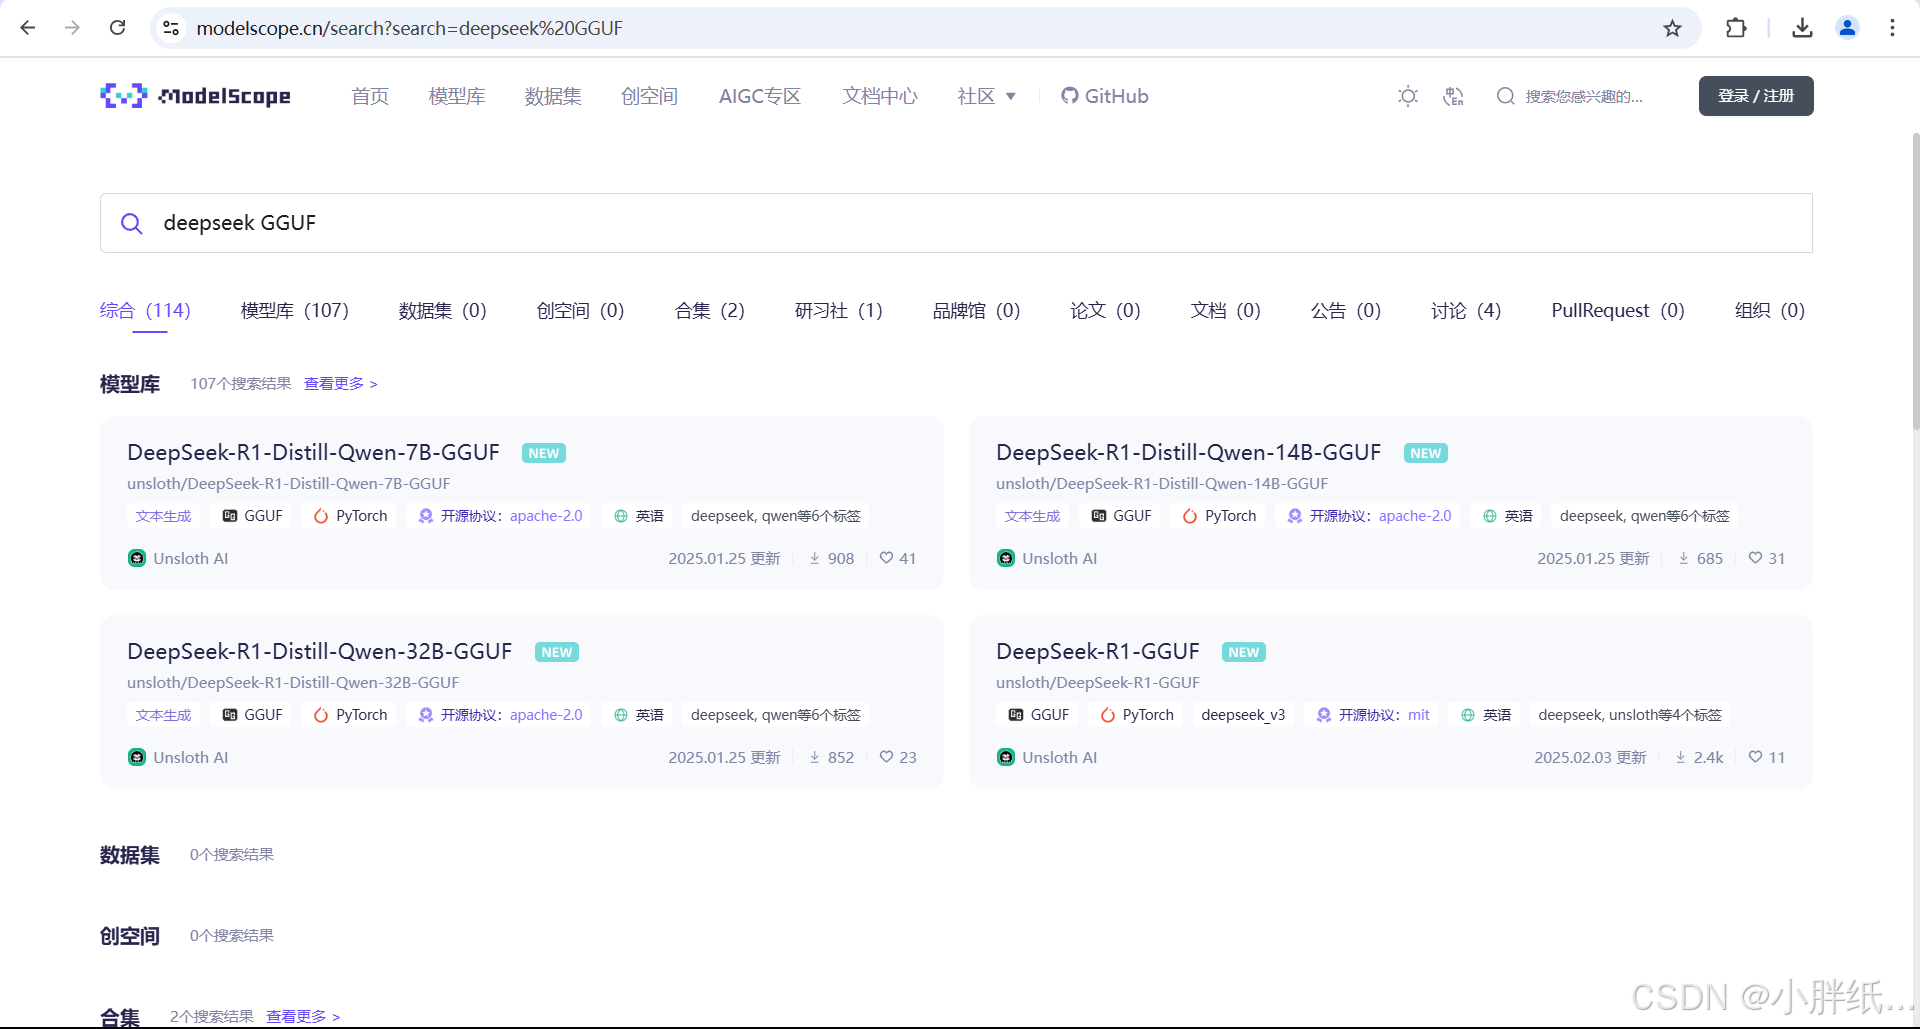
Task: Select the 合集 (2) results tab
Action: coord(710,311)
